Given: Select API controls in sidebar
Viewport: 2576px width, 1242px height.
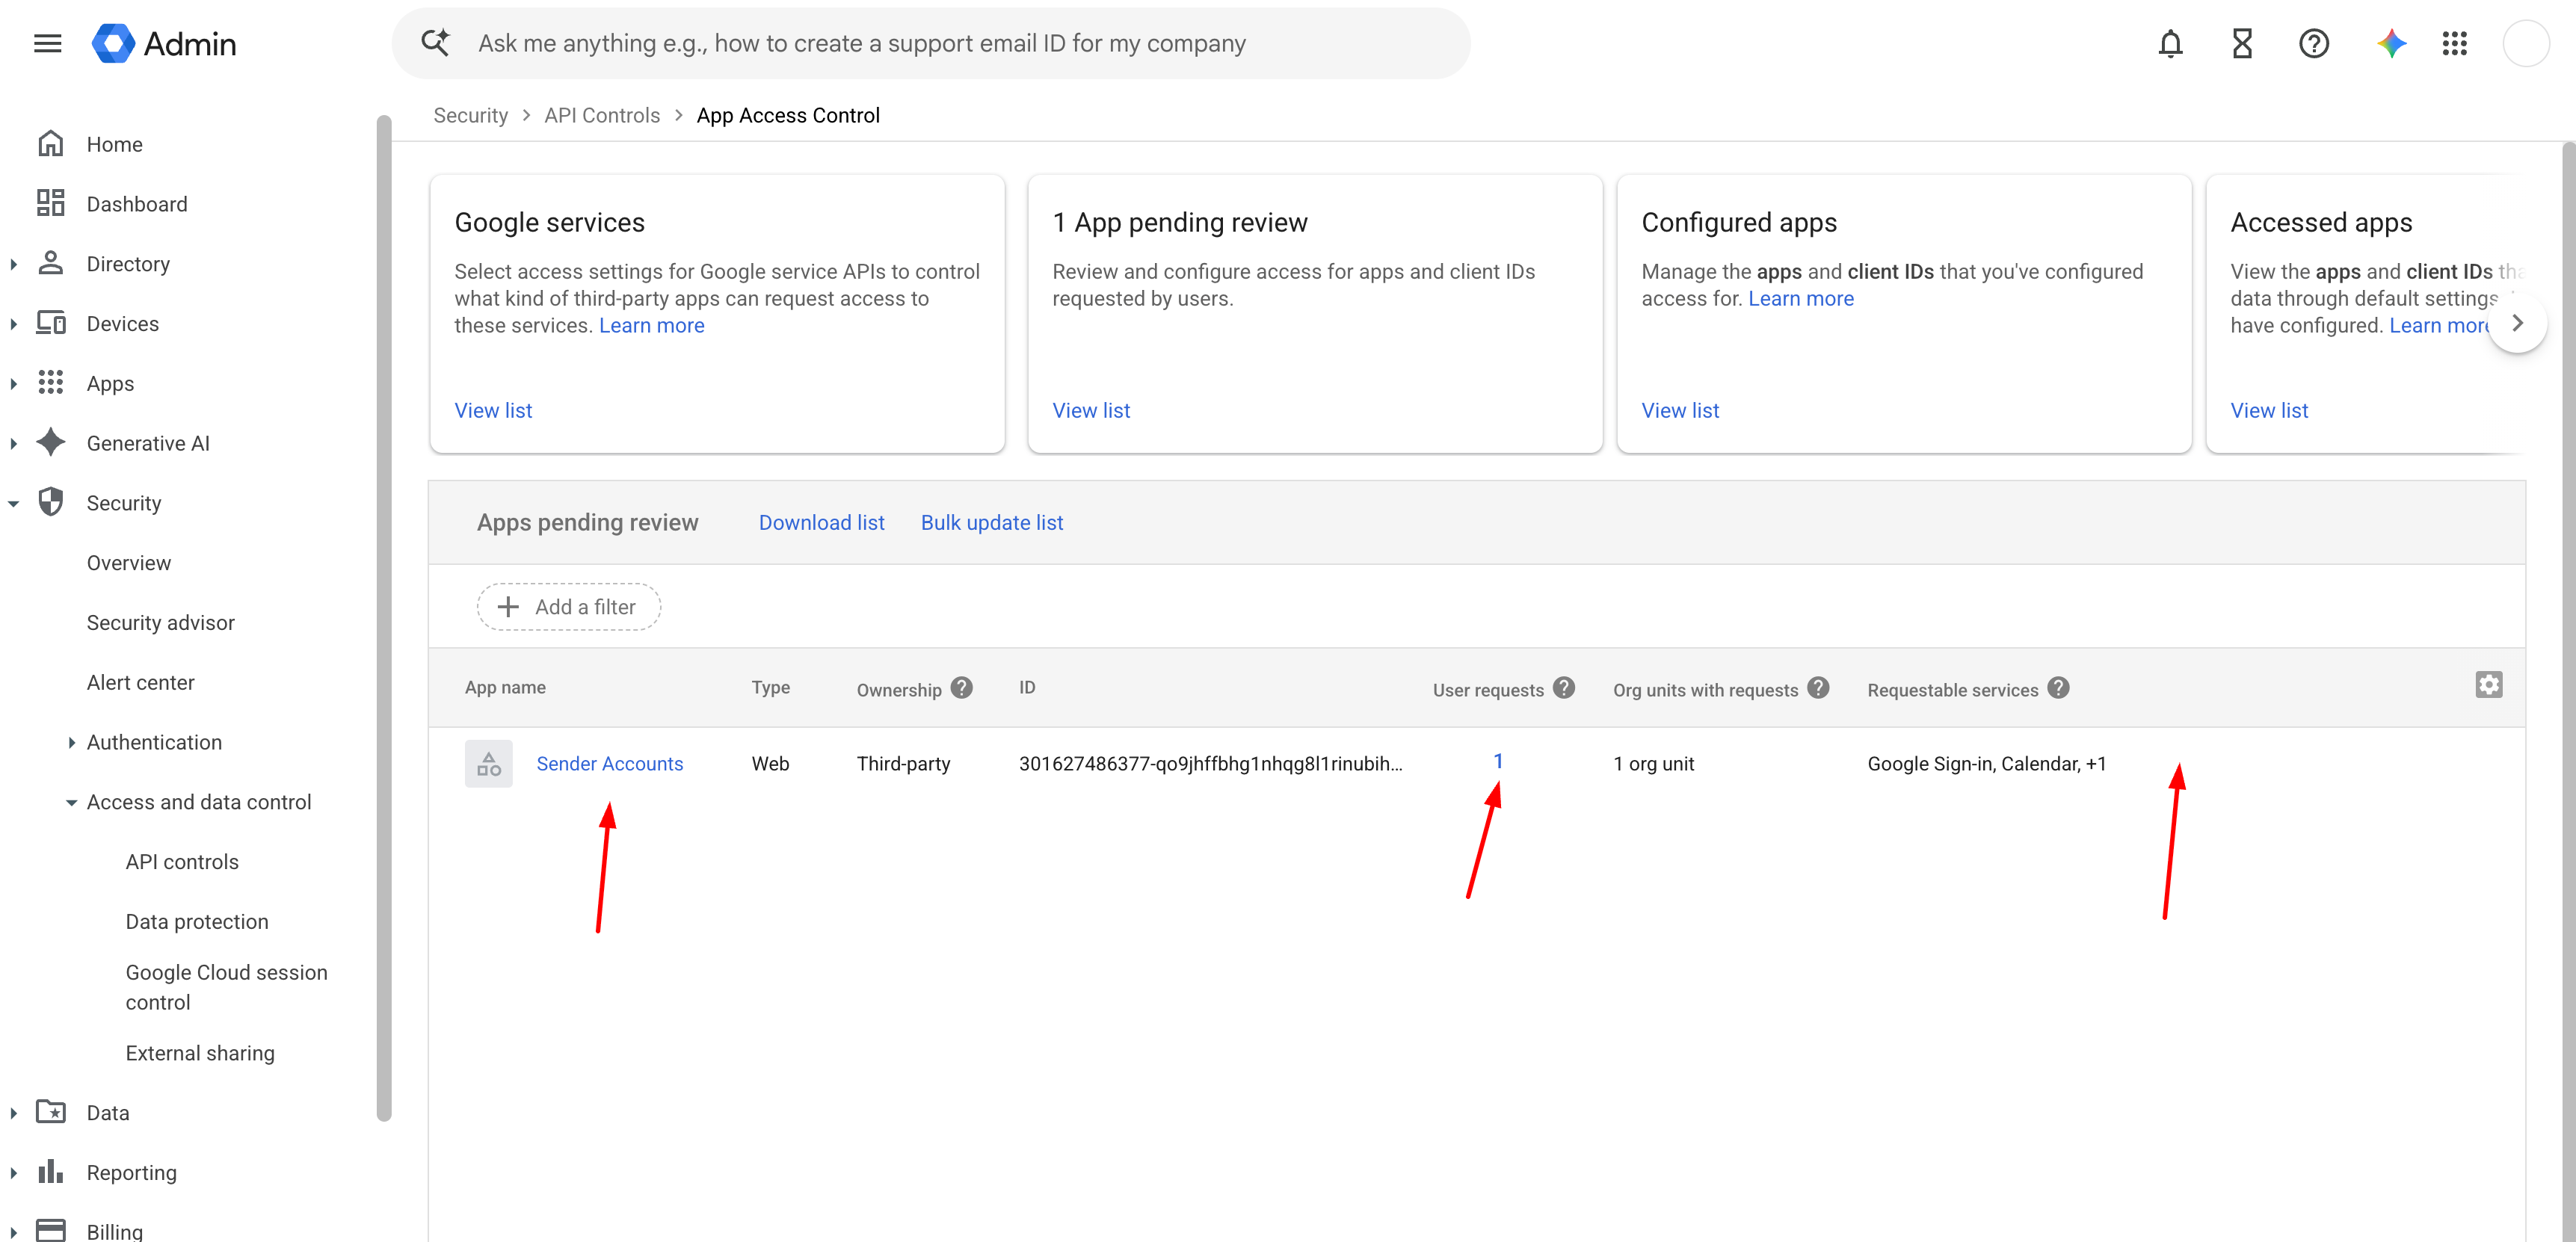Looking at the screenshot, I should 182,862.
